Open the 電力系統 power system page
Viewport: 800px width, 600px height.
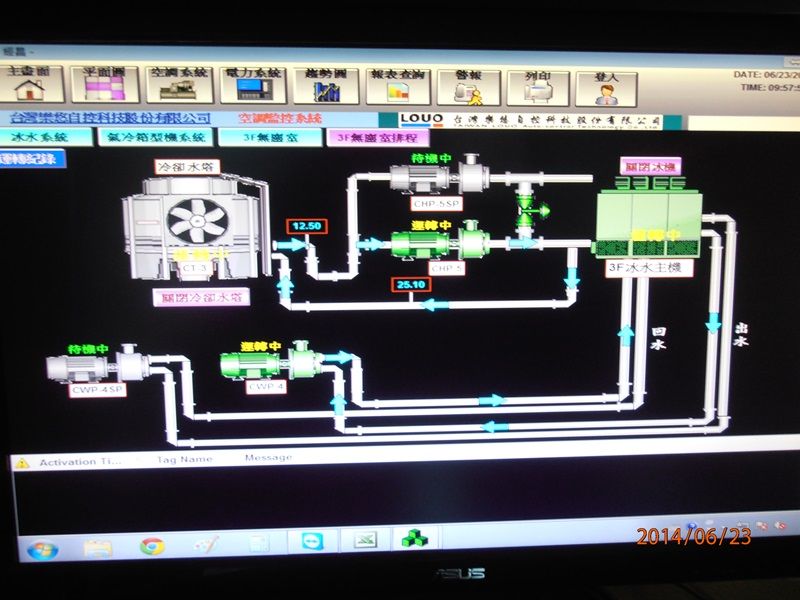[253, 87]
